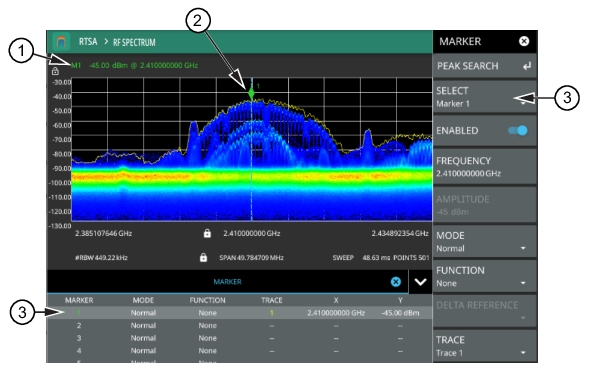
Task: Collapse marker table using chevron button
Action: click(x=420, y=282)
